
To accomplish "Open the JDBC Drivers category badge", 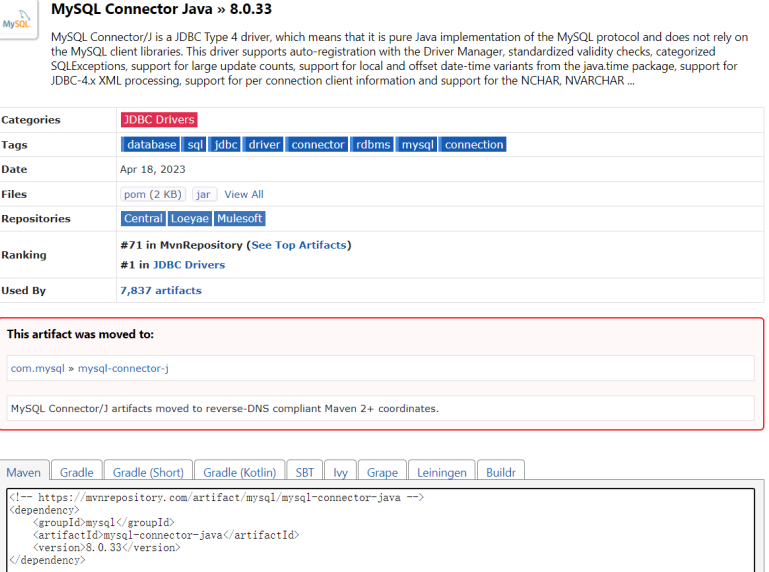I will click(159, 120).
